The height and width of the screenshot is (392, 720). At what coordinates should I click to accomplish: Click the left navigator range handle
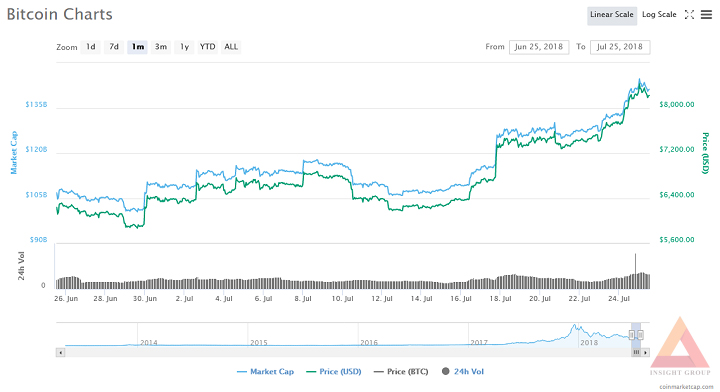[x=632, y=335]
